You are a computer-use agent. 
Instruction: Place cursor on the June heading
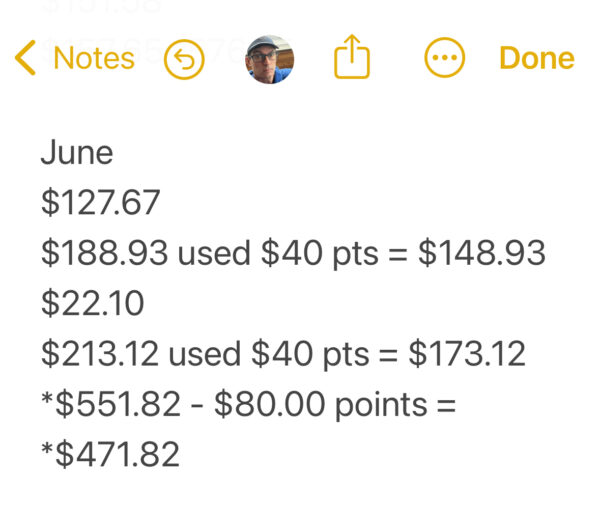click(x=77, y=153)
